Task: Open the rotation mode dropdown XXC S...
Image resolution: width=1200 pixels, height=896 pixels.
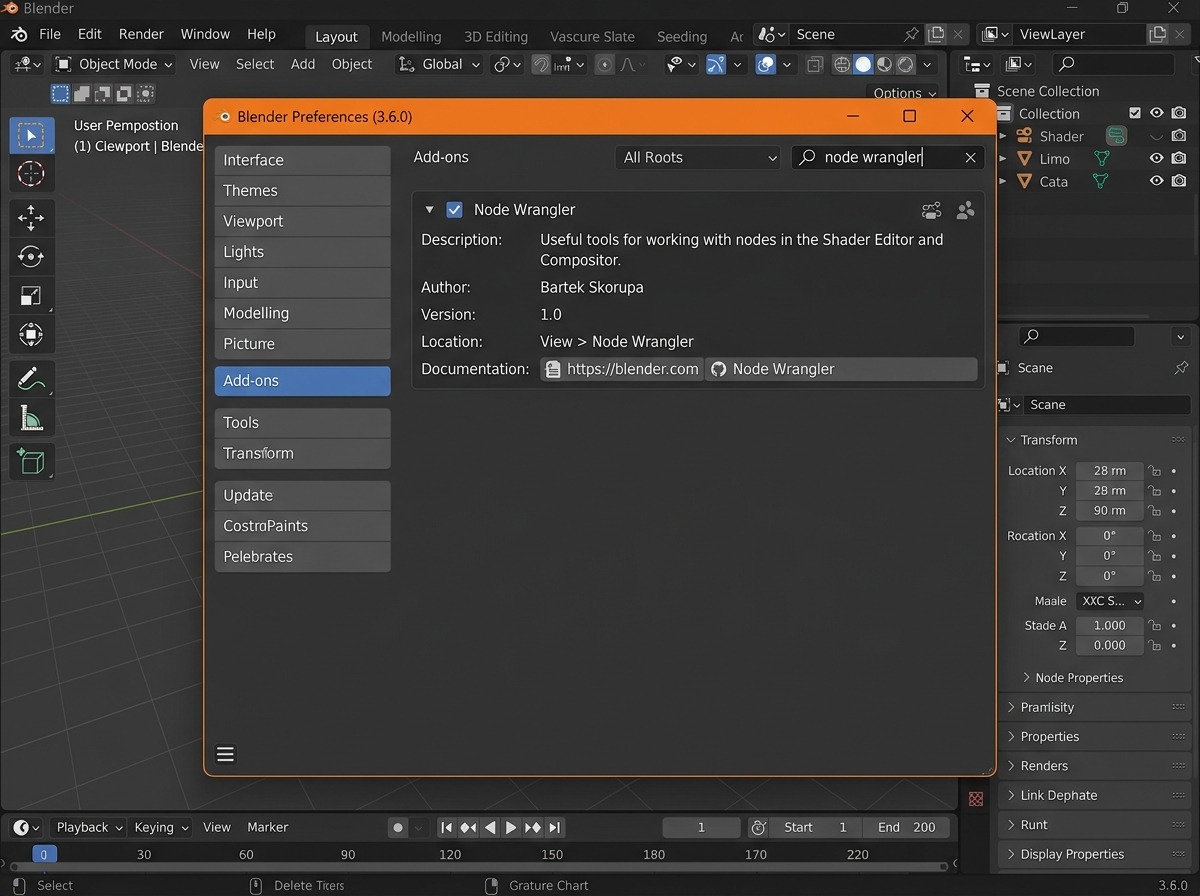Action: 1110,601
